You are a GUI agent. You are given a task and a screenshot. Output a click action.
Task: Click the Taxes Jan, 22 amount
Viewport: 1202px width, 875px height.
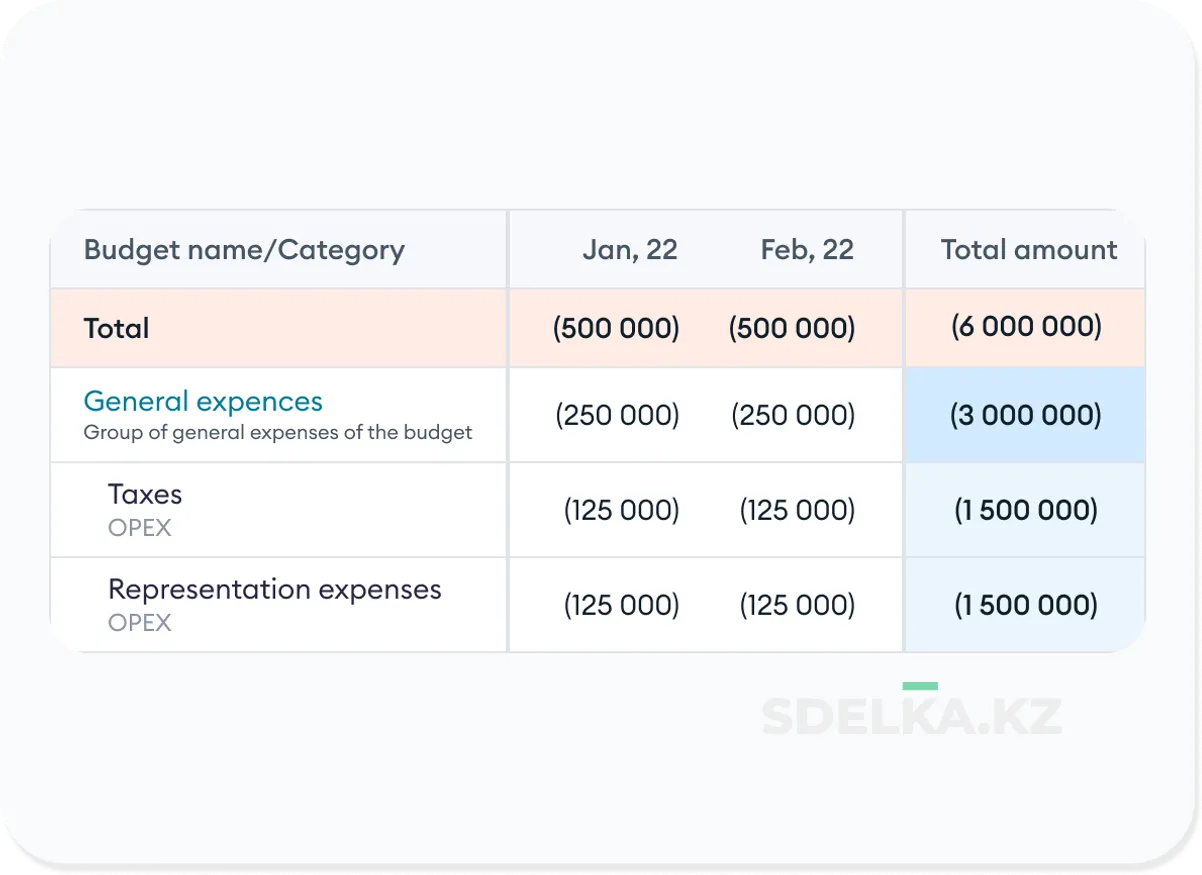(621, 510)
